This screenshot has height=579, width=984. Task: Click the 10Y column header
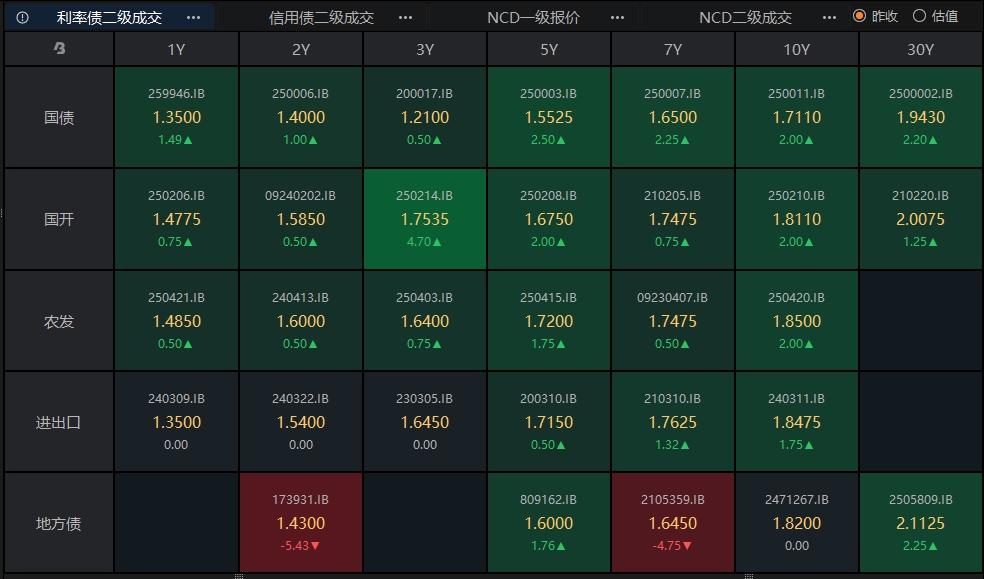point(796,49)
